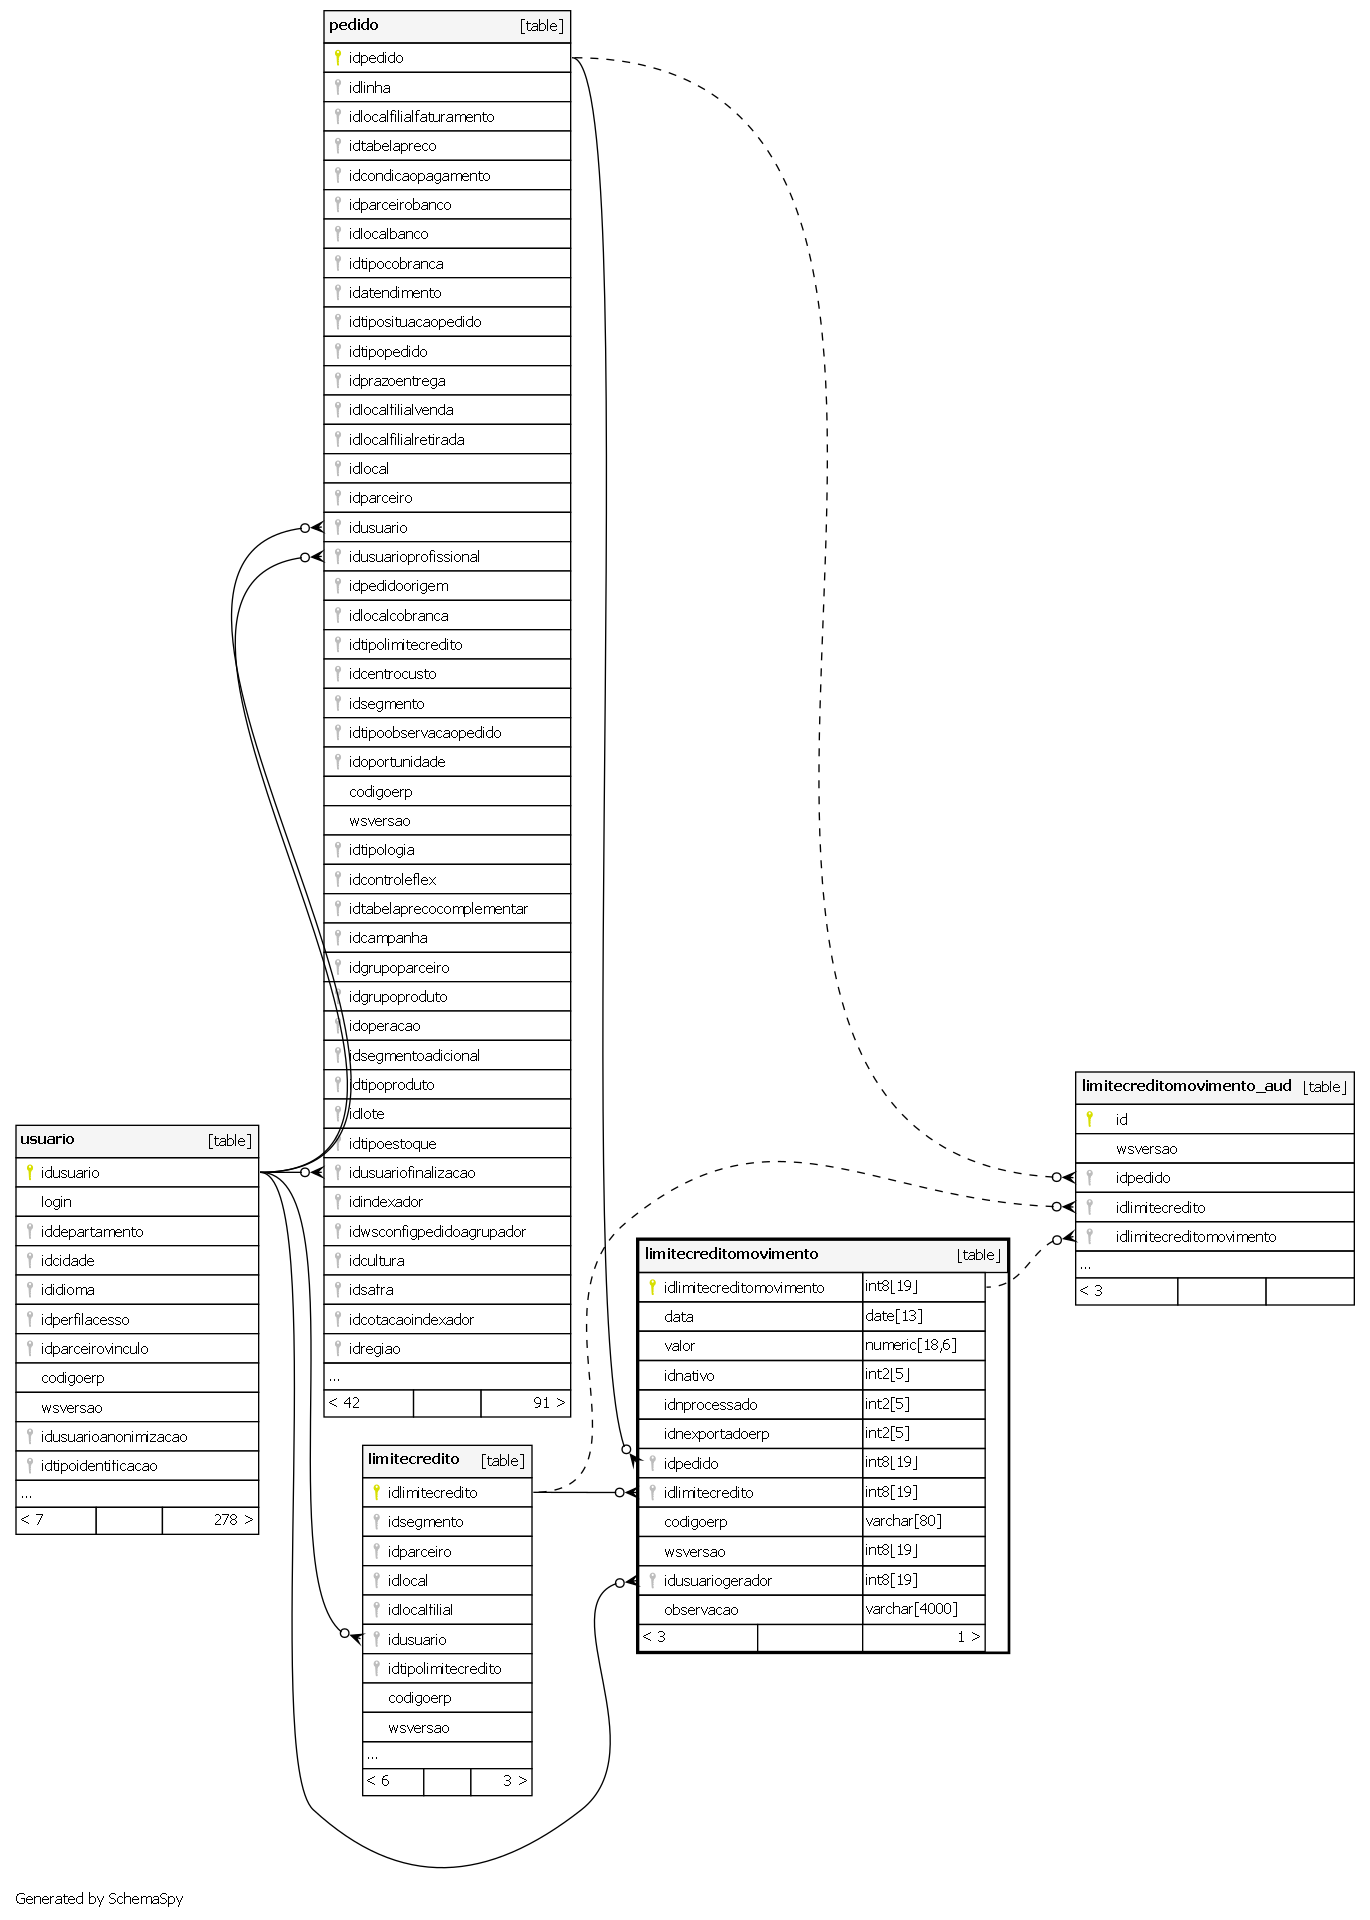Click the '< 3' count in limitecreditomovimento_aud

pyautogui.click(x=1127, y=1291)
